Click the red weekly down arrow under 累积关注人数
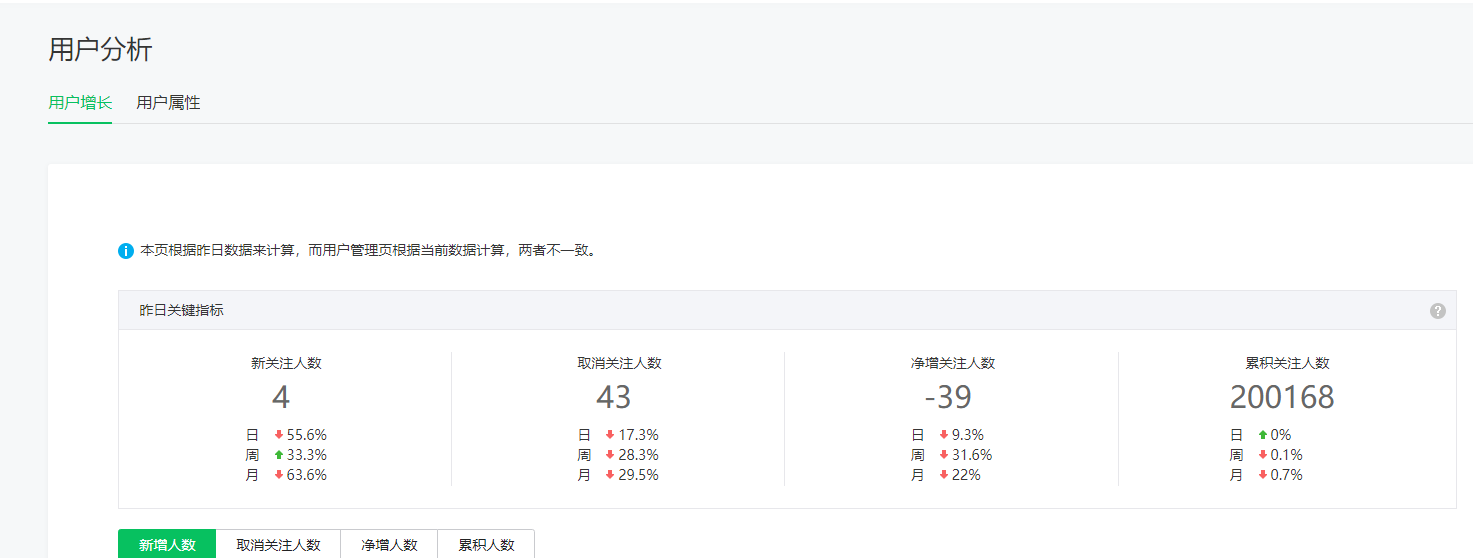 (x=1263, y=455)
